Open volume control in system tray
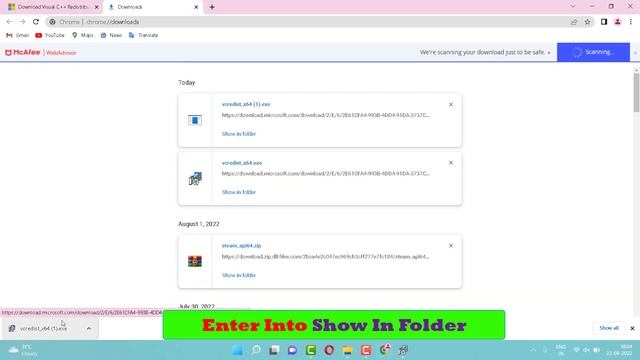This screenshot has width=640, height=360. pos(586,350)
